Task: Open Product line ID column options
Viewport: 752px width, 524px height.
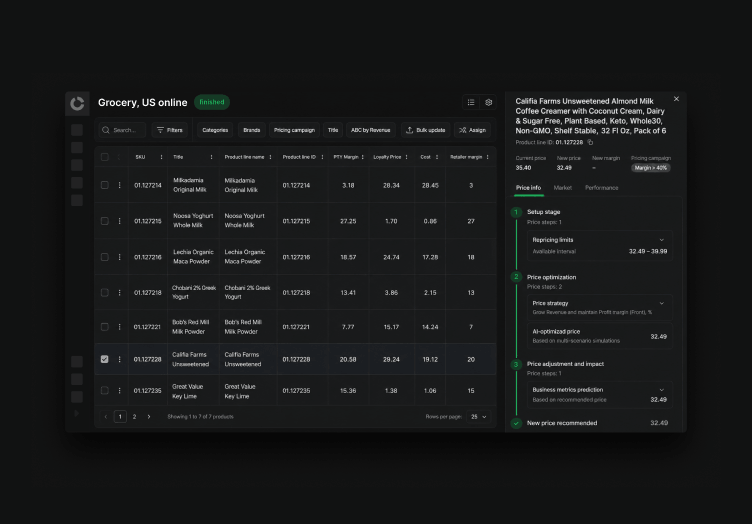Action: pyautogui.click(x=322, y=157)
